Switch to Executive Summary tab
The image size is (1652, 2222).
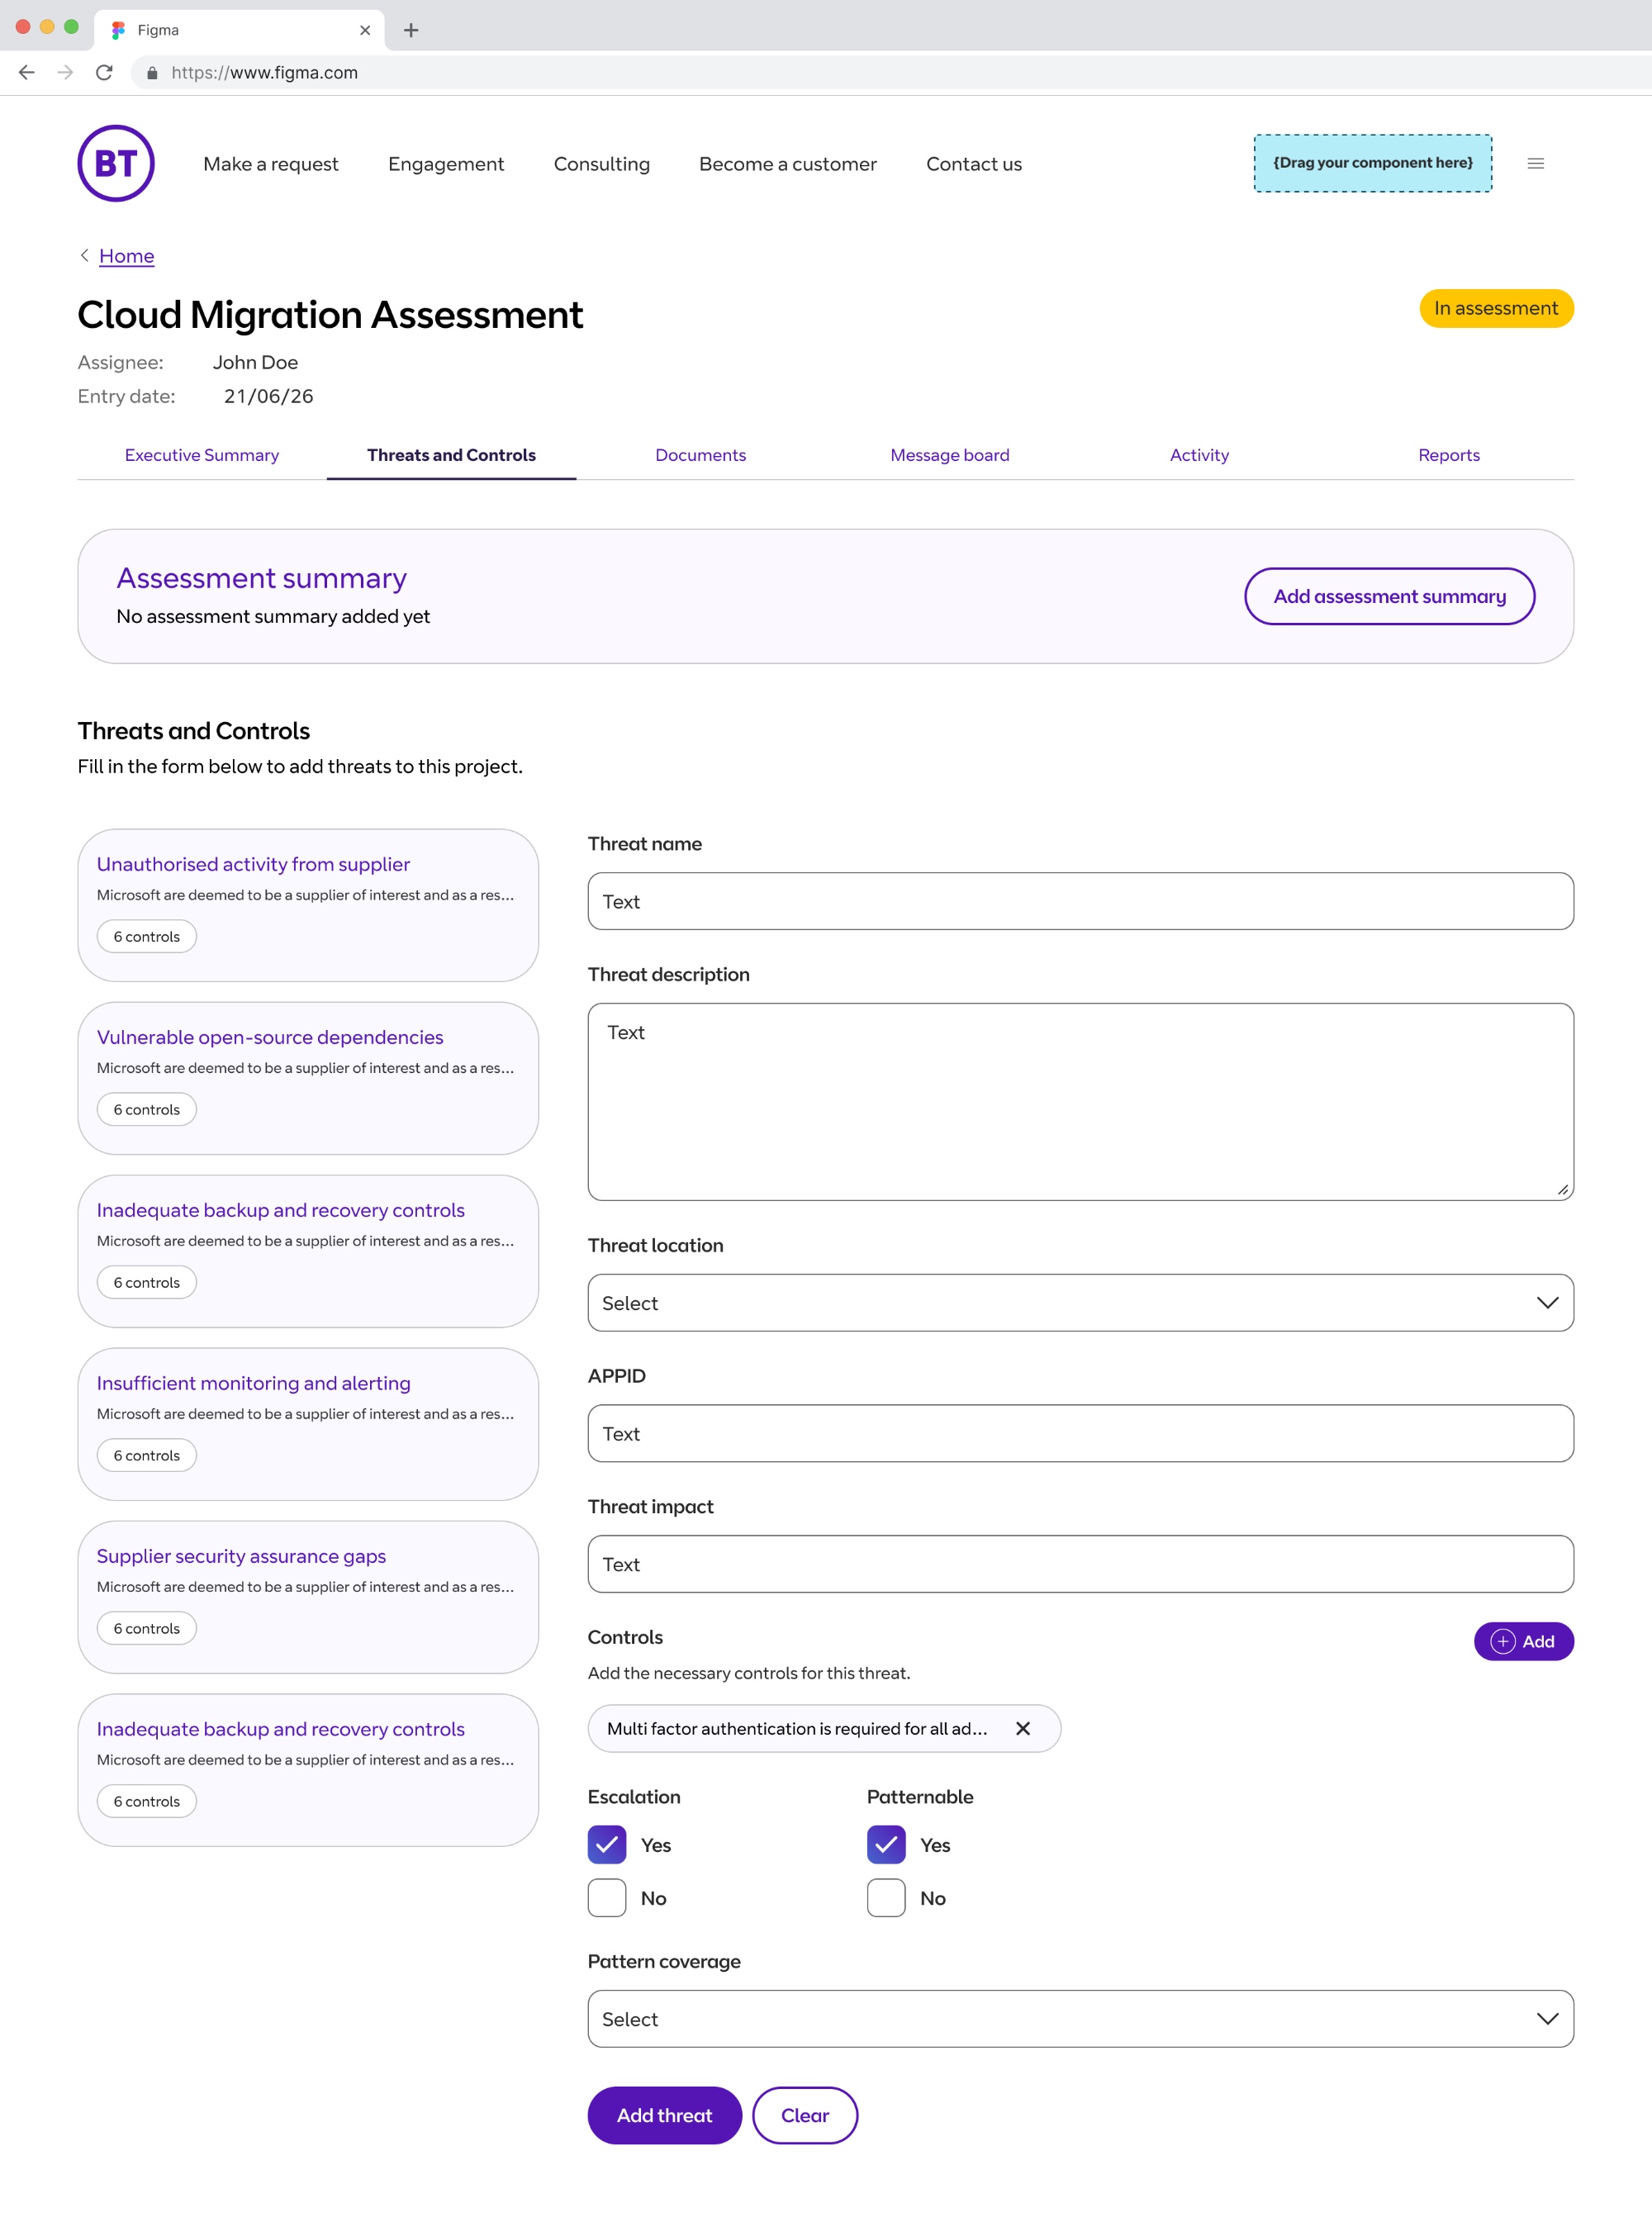[x=202, y=455]
